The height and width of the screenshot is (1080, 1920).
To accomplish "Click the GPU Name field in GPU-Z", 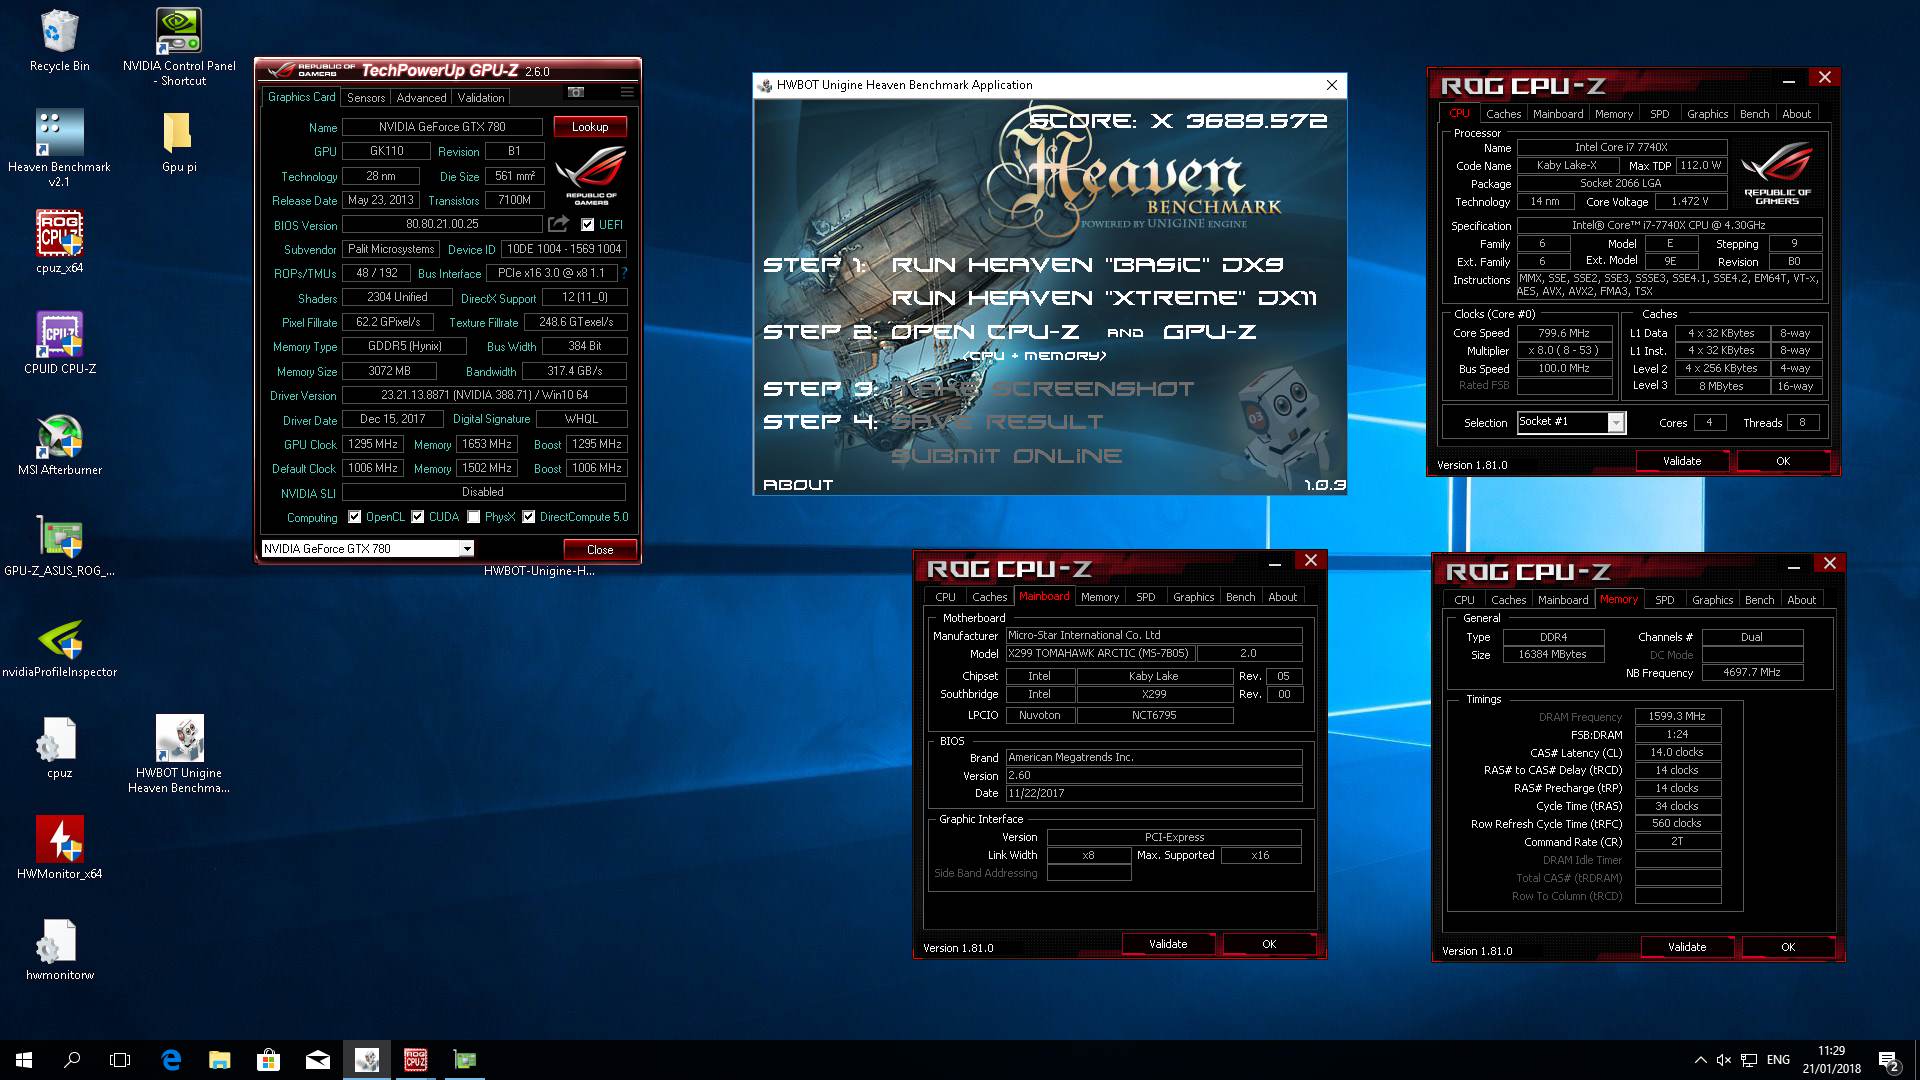I will point(442,127).
